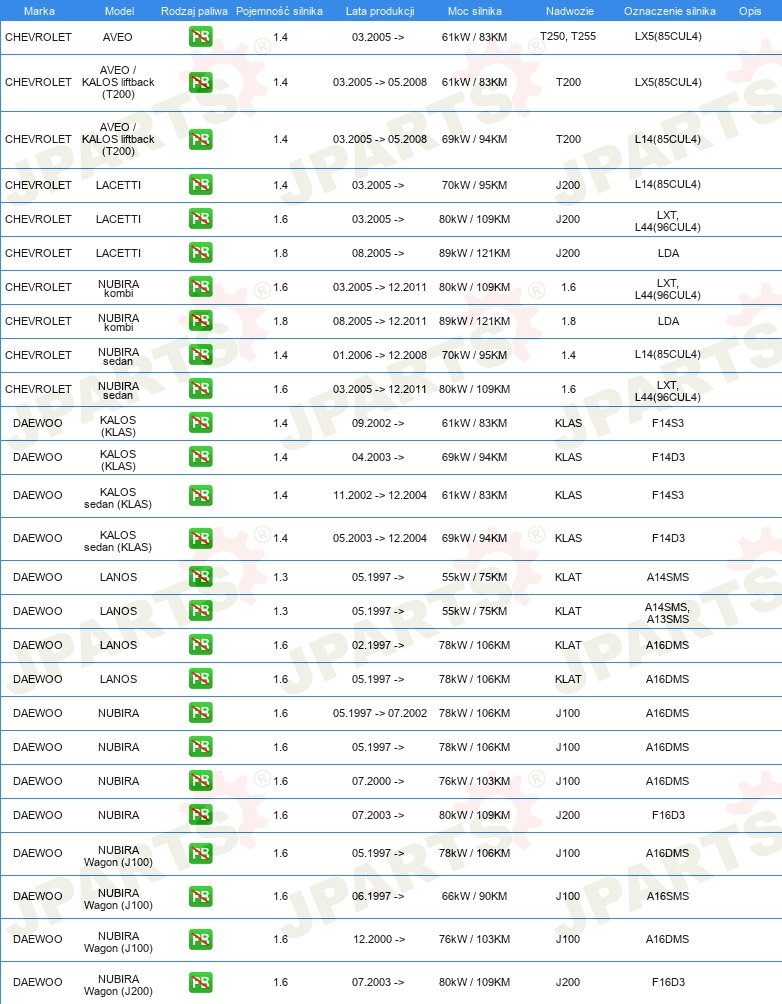The image size is (782, 1004).
Task: Click fuel icon in KALOS (KLAS) 04.2003 row
Action: pyautogui.click(x=200, y=457)
